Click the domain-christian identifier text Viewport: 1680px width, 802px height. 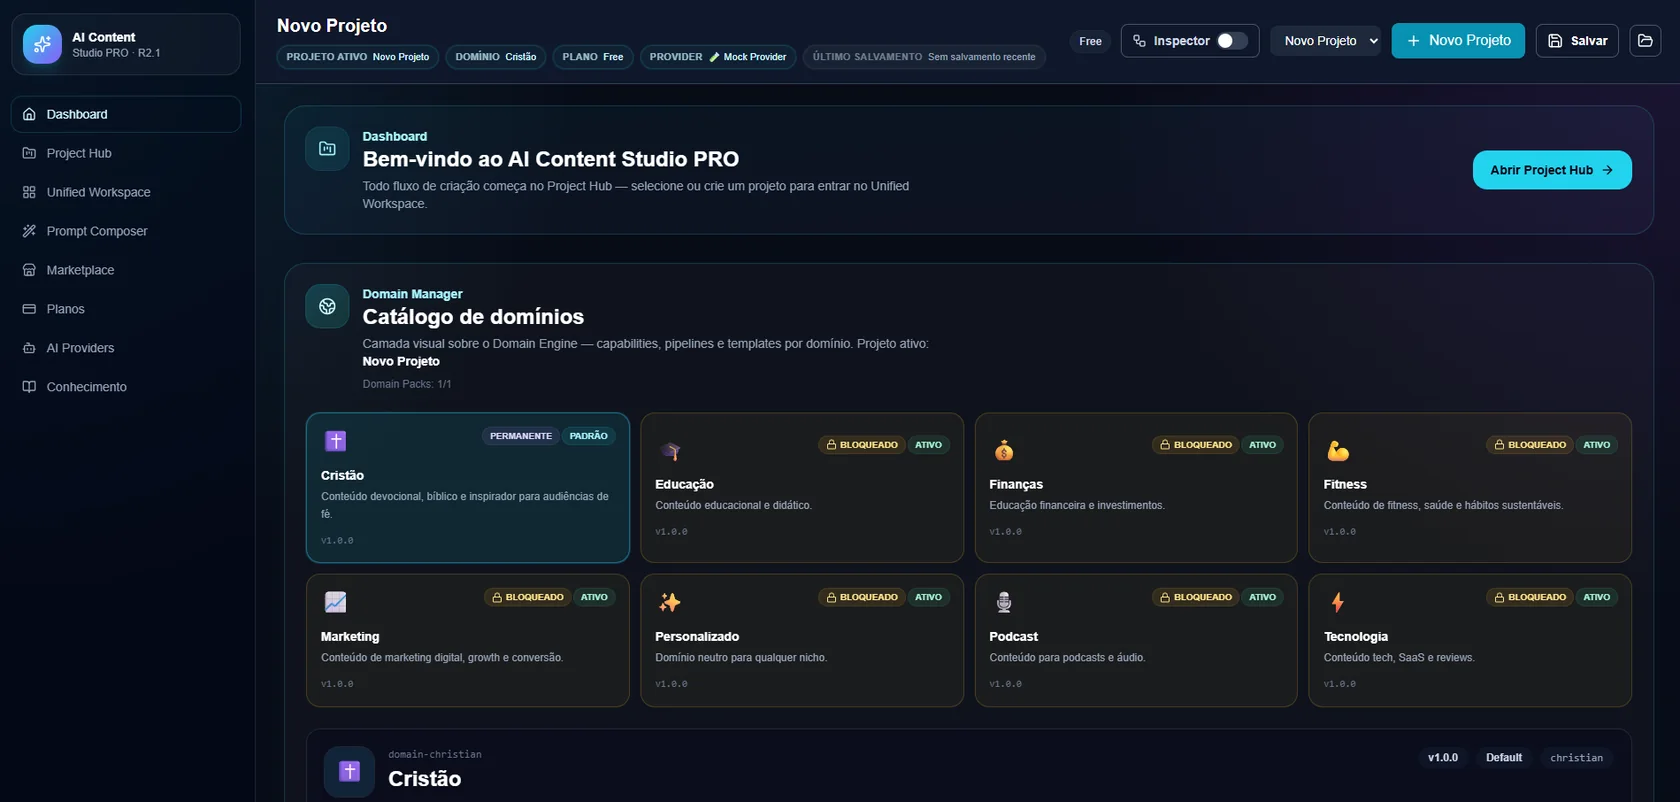point(435,755)
